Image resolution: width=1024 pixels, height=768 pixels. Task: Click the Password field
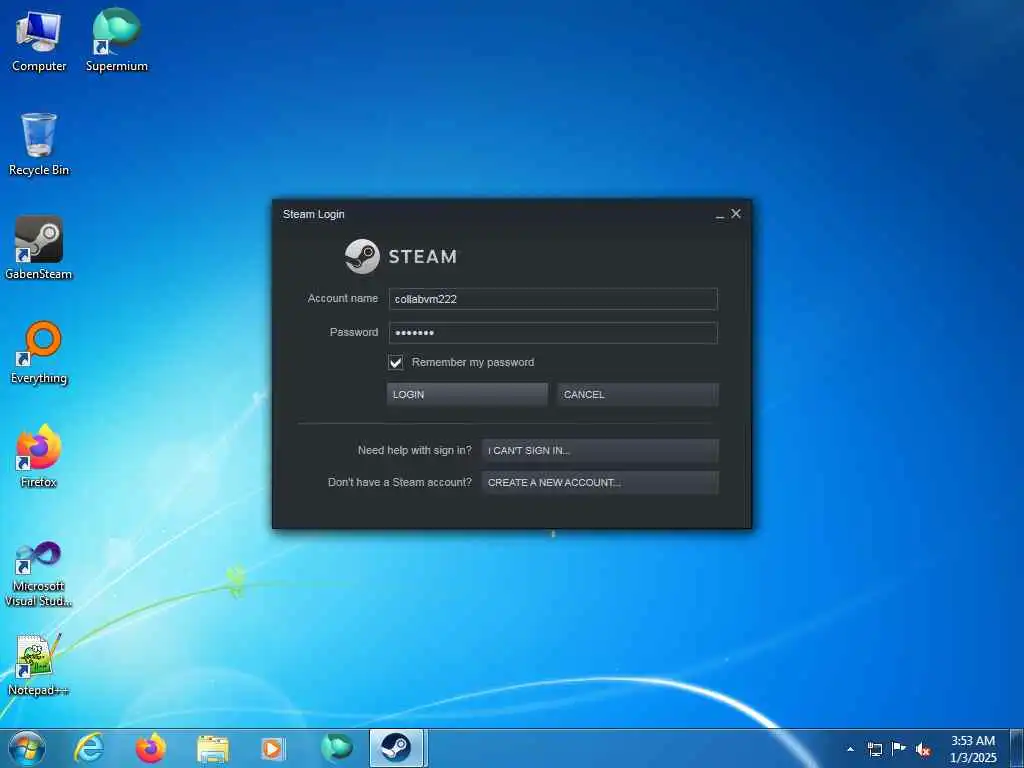tap(553, 332)
